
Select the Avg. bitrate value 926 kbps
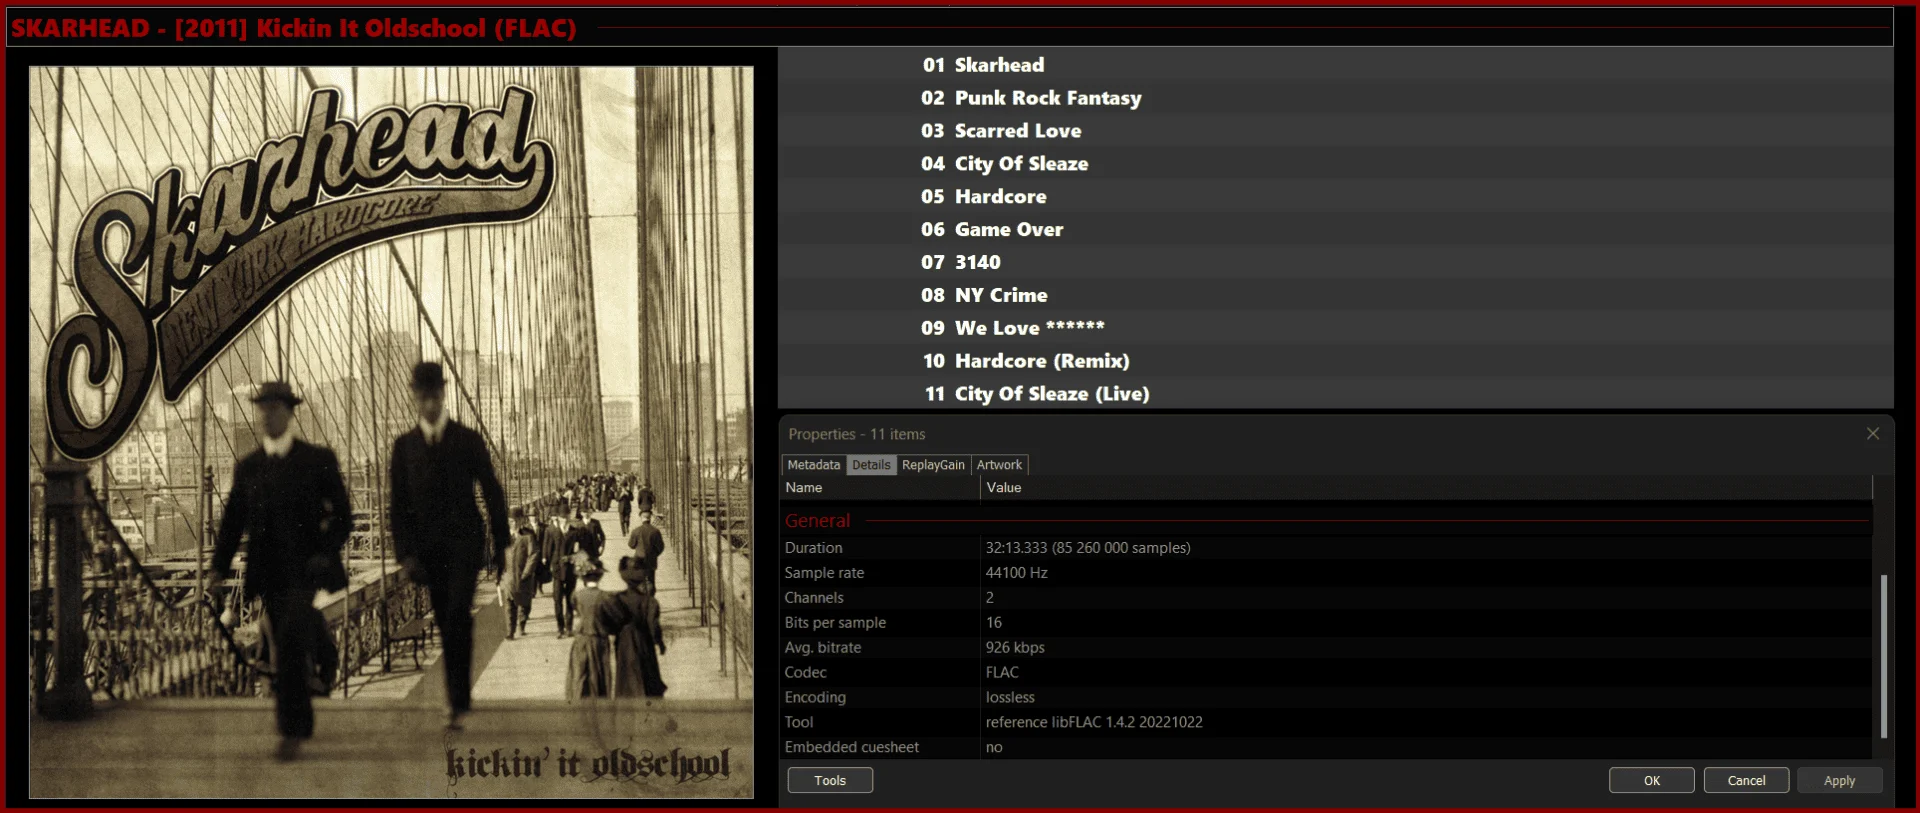(x=1015, y=648)
